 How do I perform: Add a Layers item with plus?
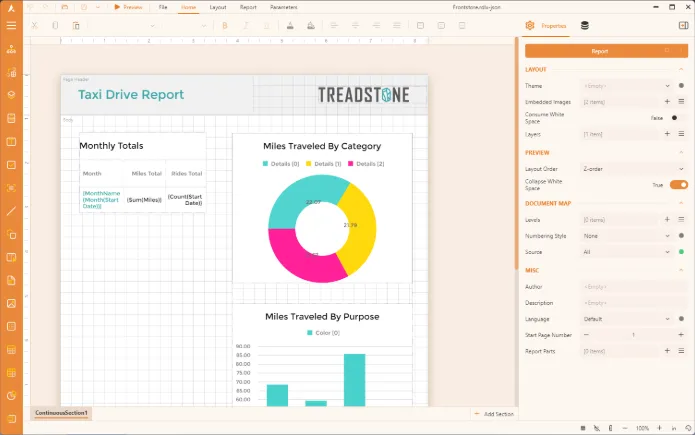667,134
